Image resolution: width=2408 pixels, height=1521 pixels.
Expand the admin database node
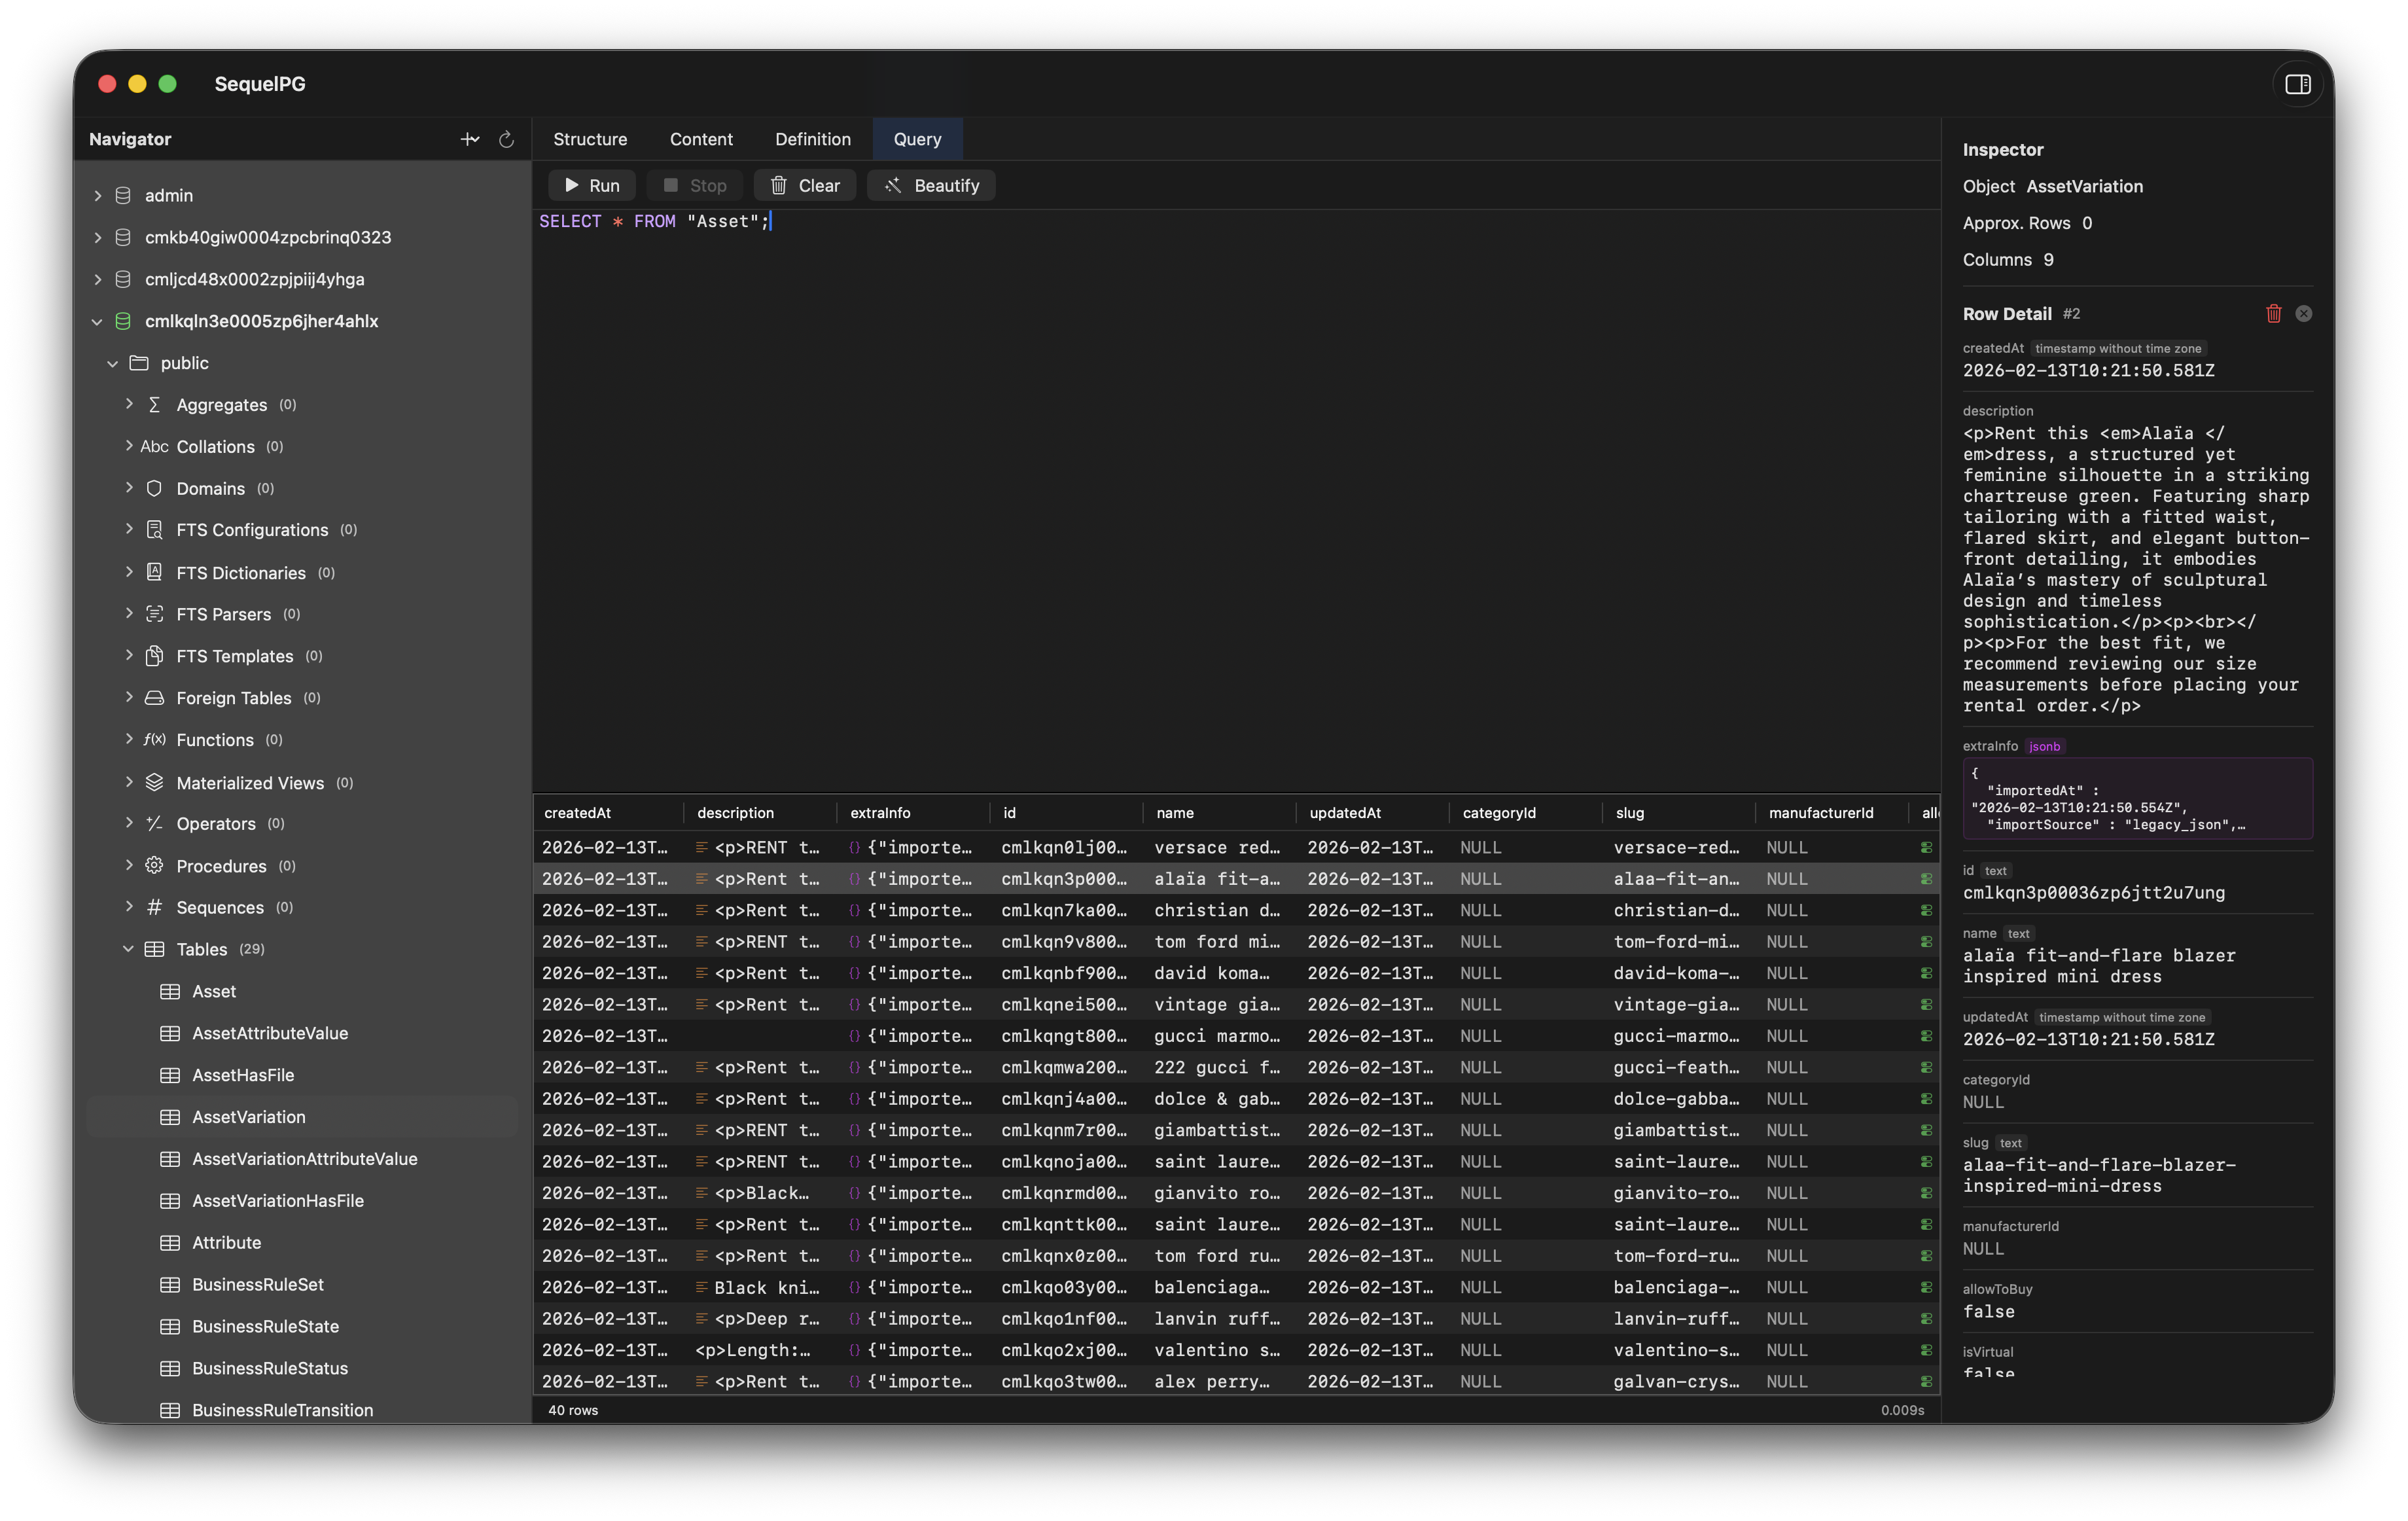(97, 195)
